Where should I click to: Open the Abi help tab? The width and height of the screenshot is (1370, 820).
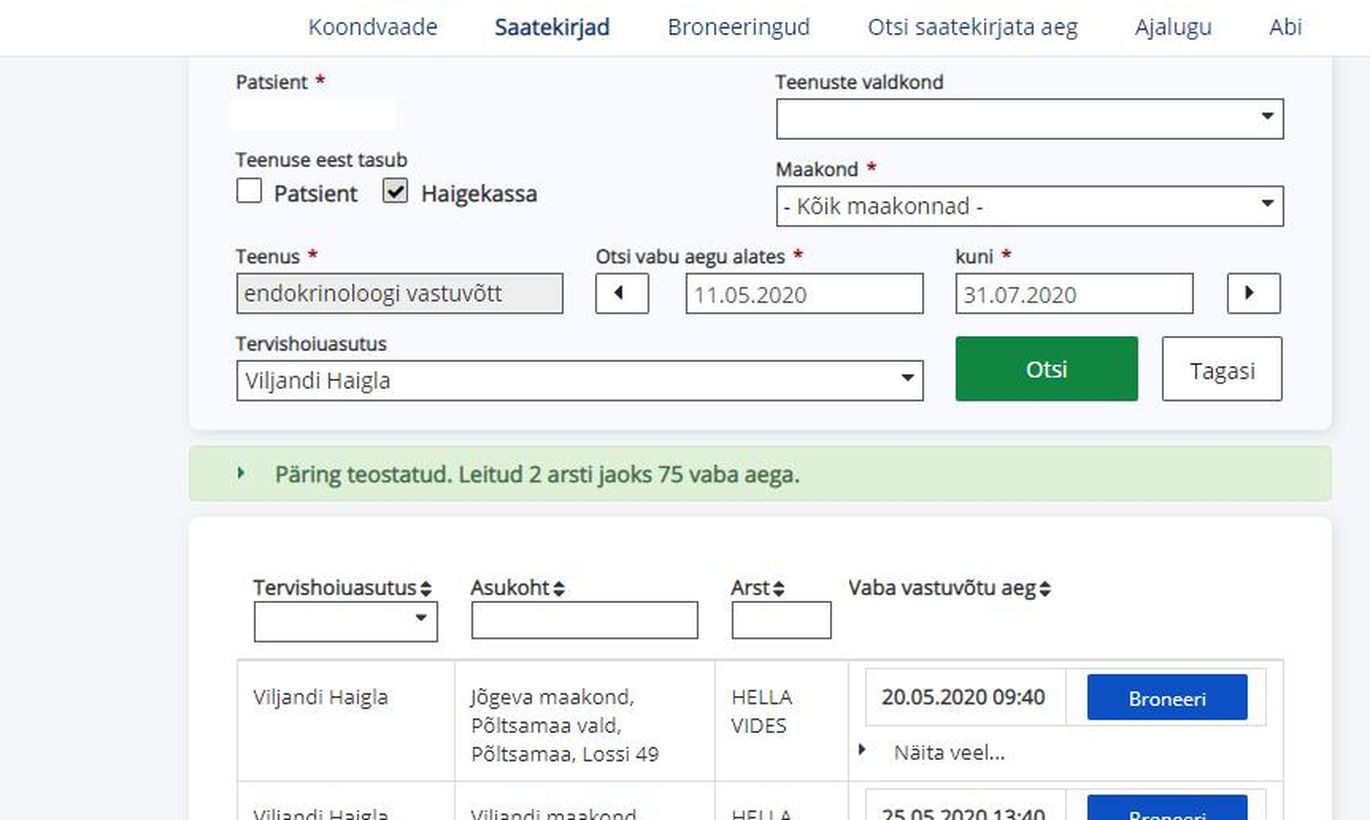pos(1286,27)
